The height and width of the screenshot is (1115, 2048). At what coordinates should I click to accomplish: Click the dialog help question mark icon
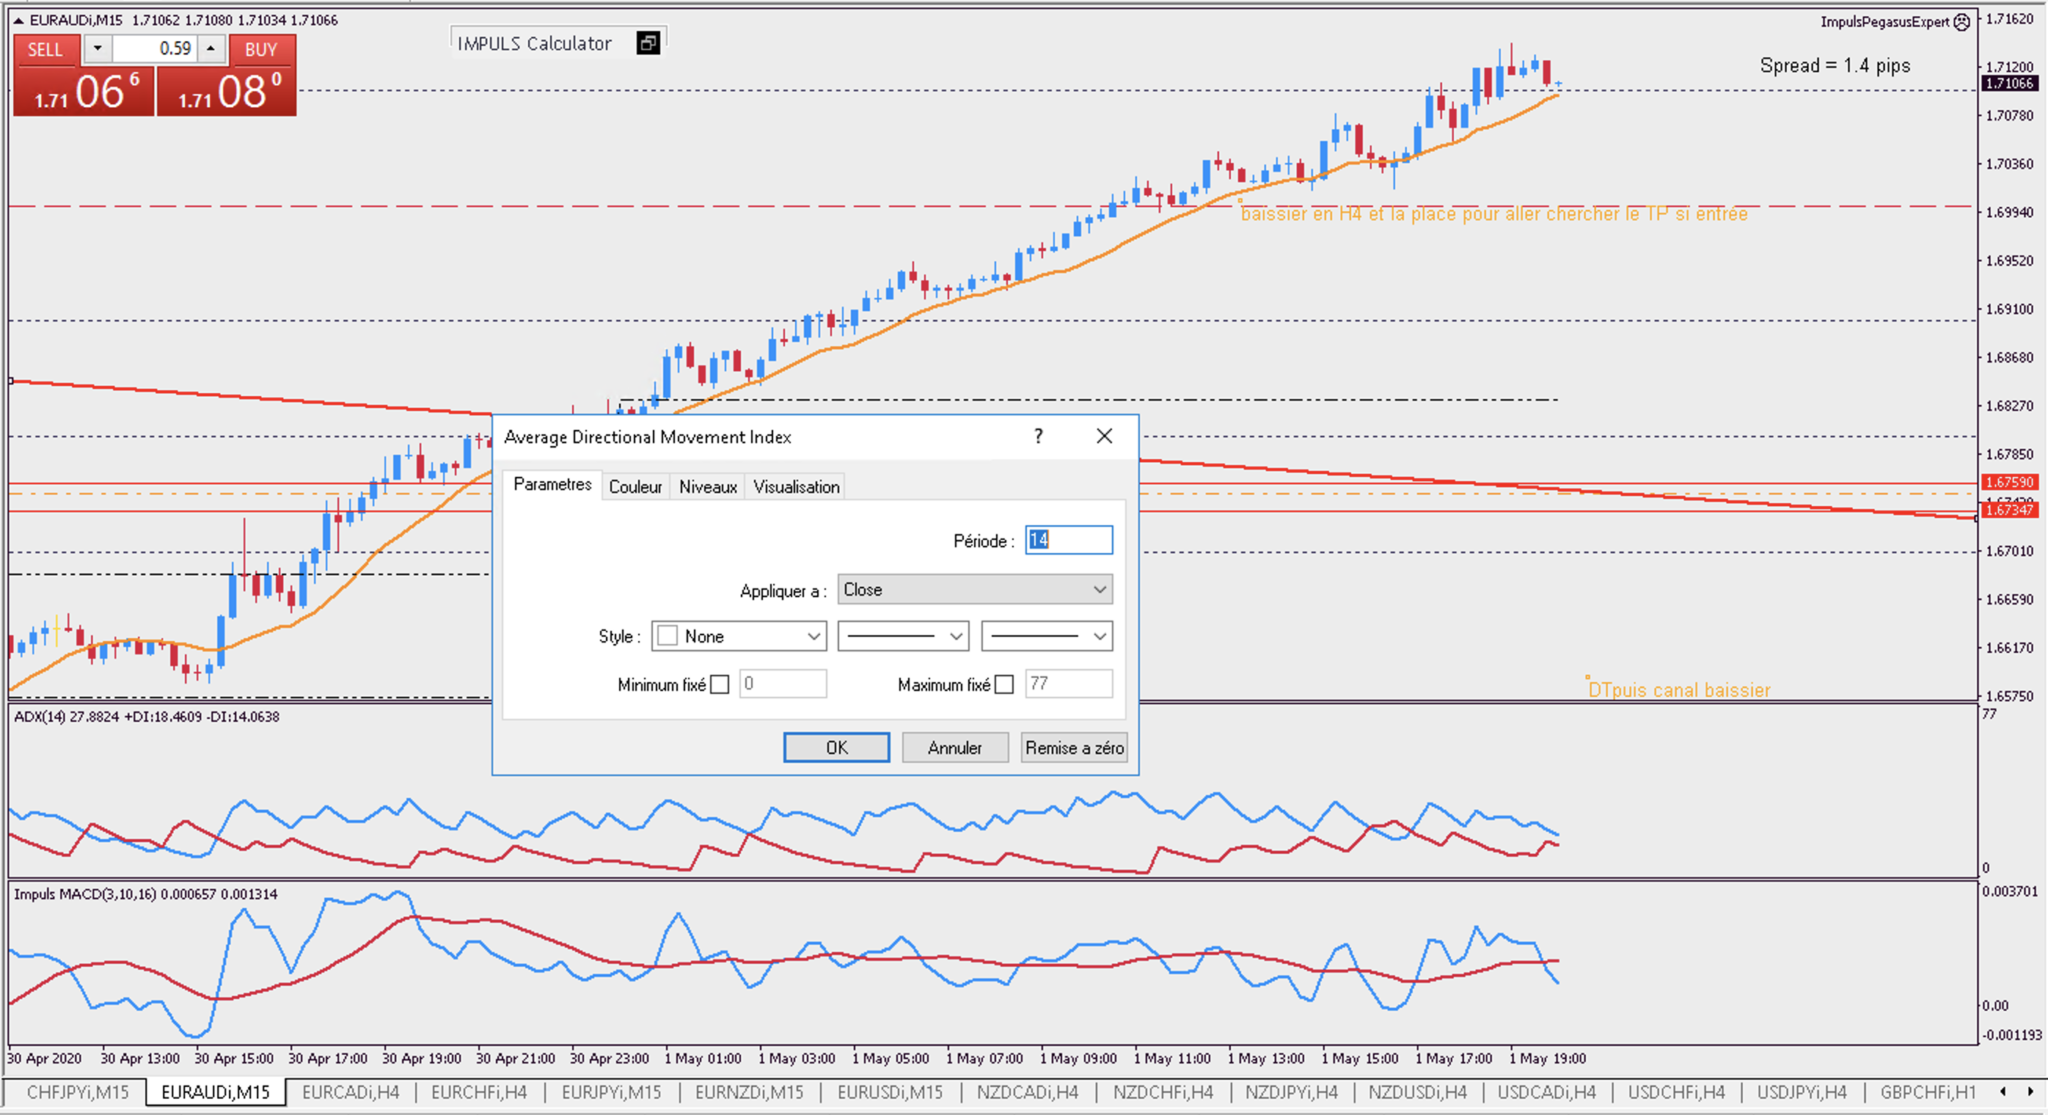[1038, 436]
